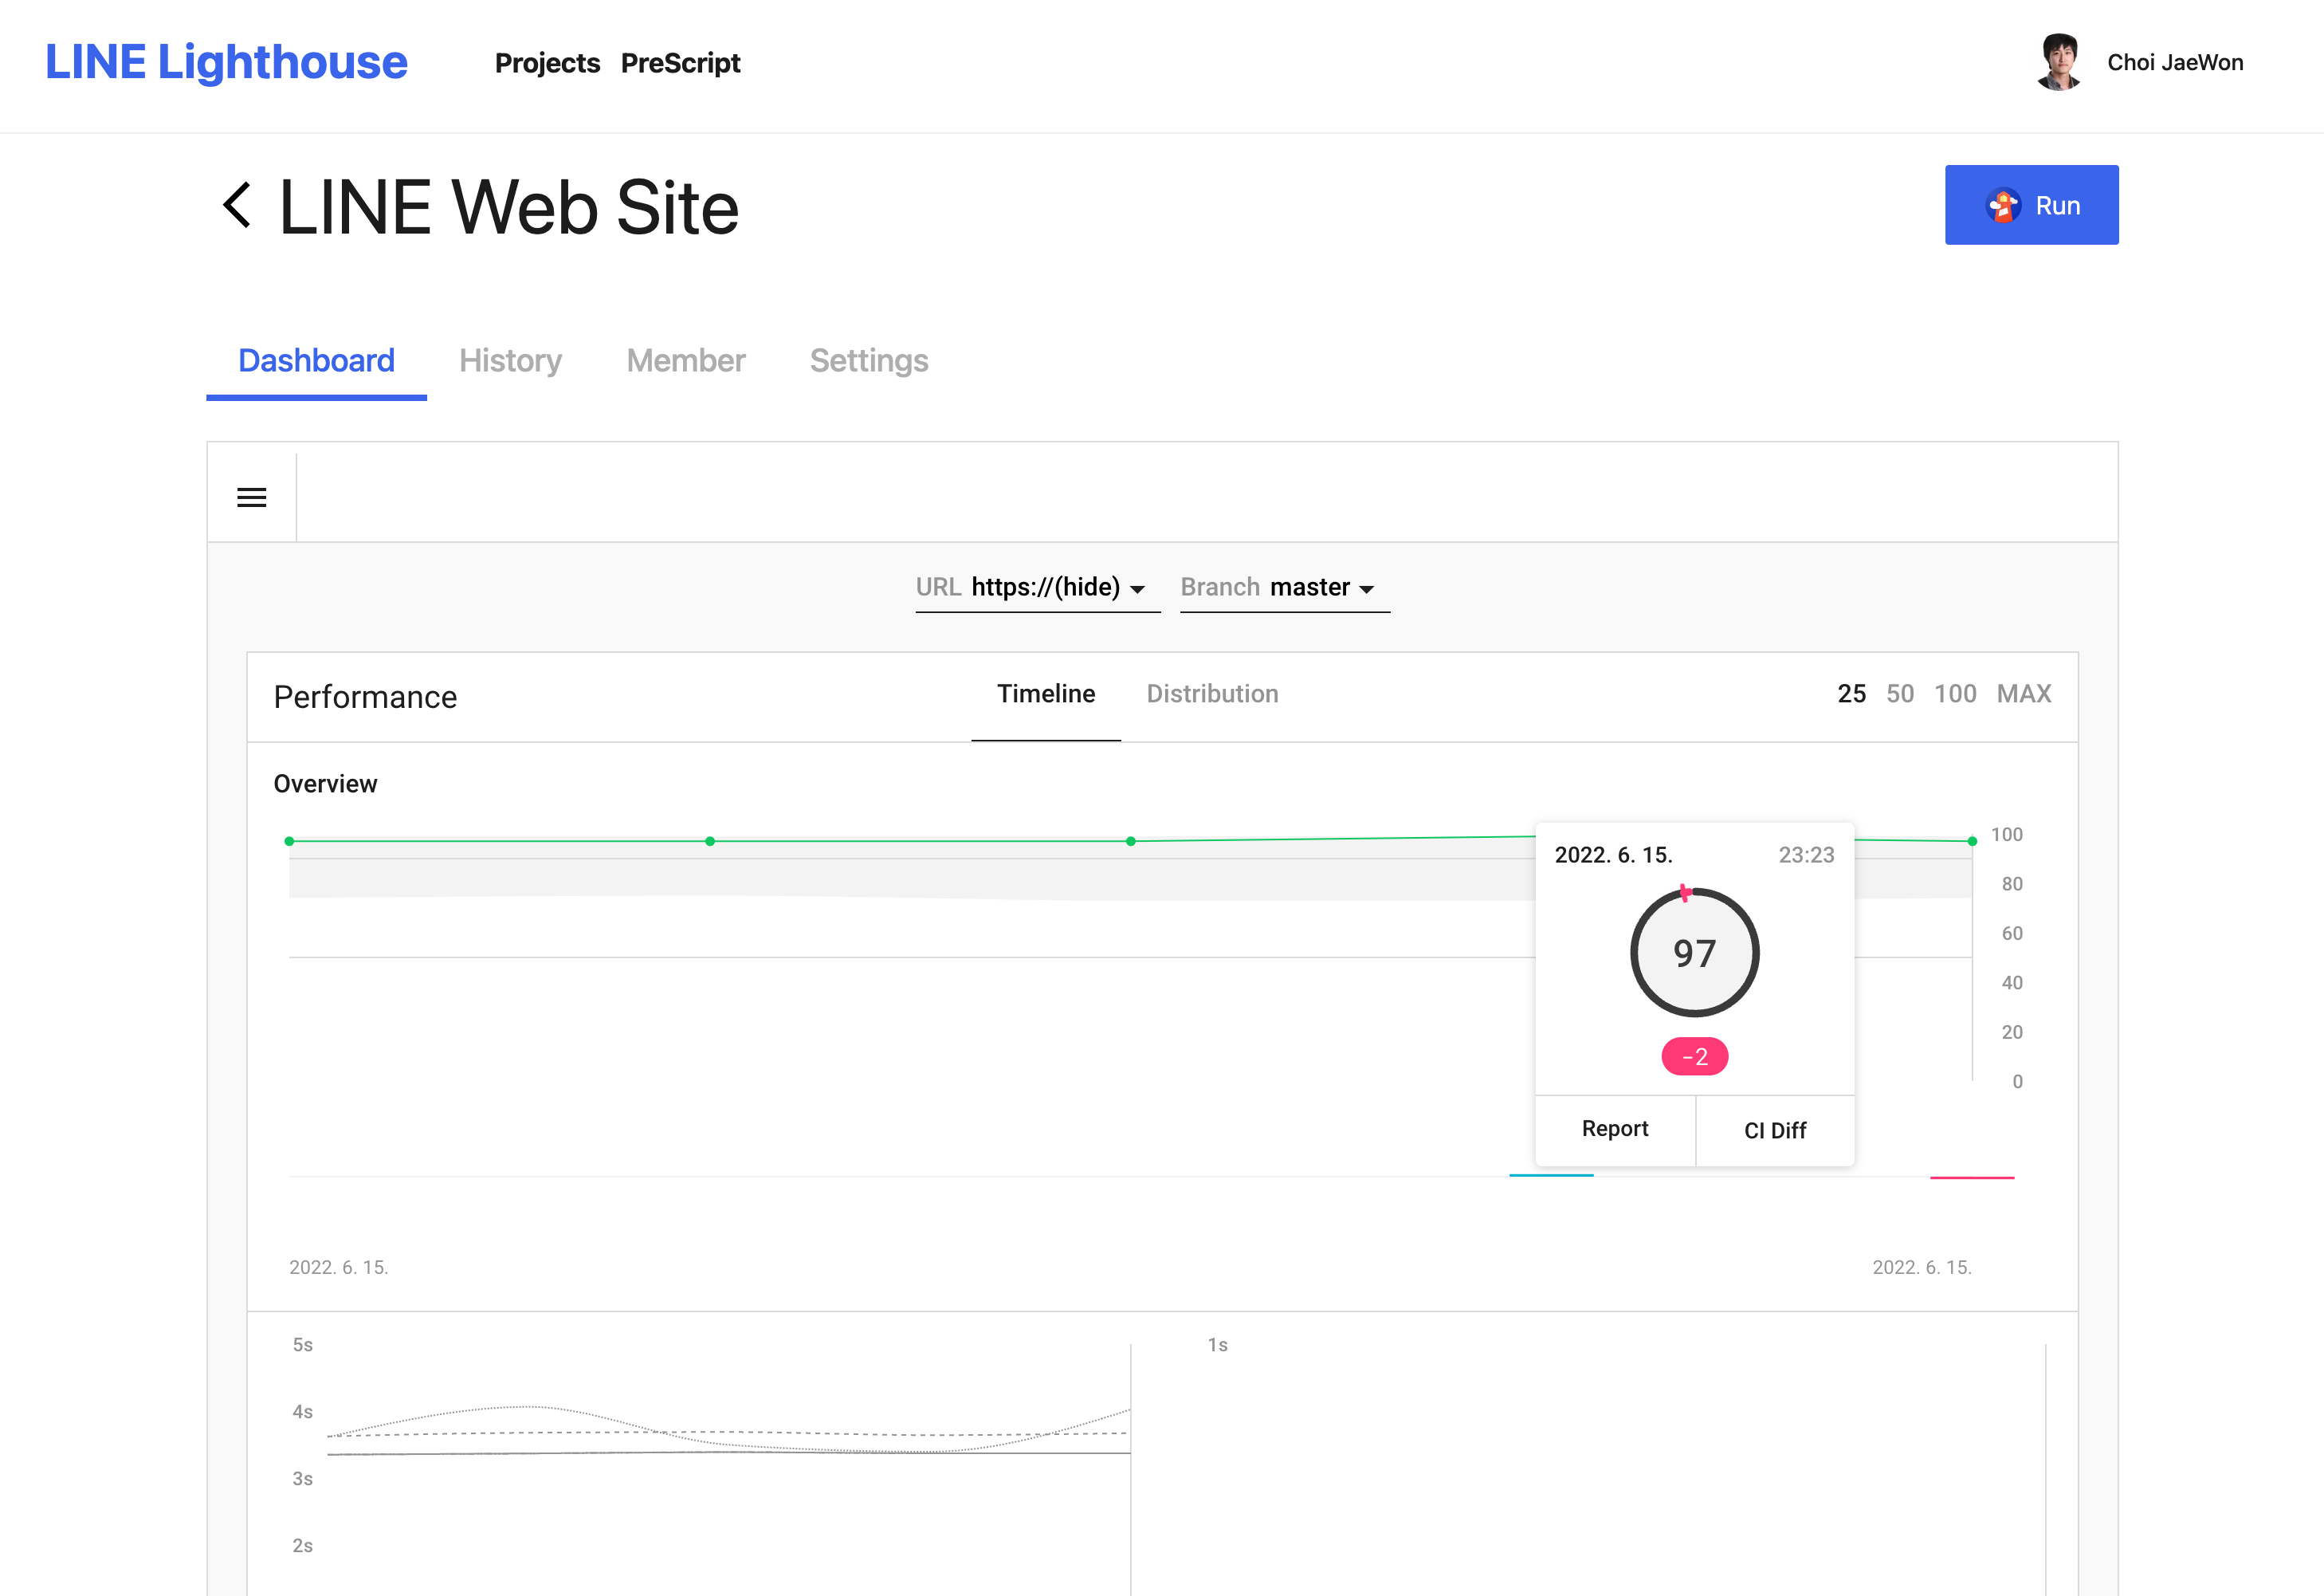
Task: Expand the URL https://(hide) dropdown
Action: click(1038, 588)
